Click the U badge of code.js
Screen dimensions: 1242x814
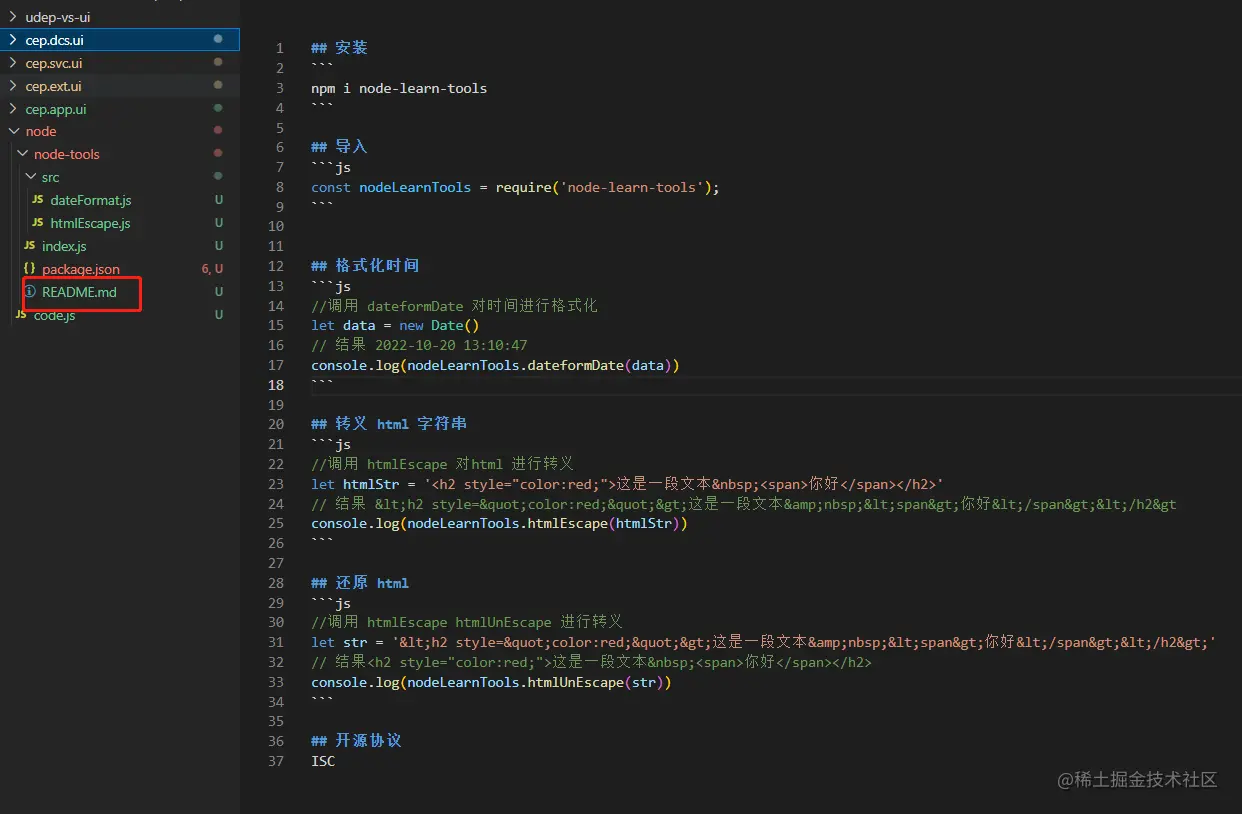[219, 315]
